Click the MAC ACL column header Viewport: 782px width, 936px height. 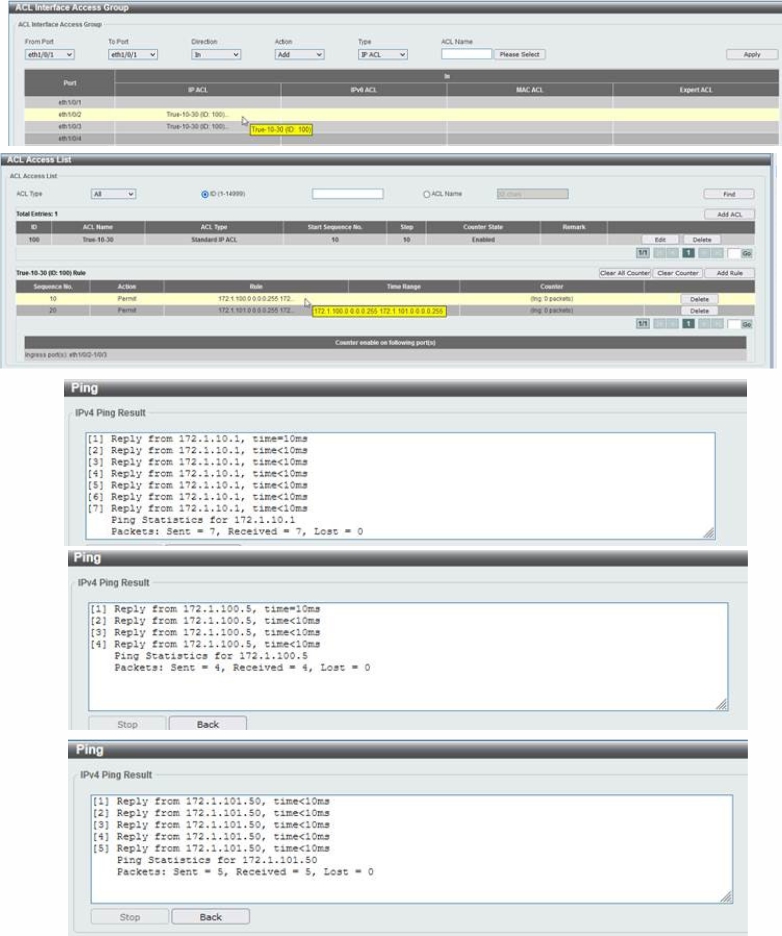tap(529, 90)
